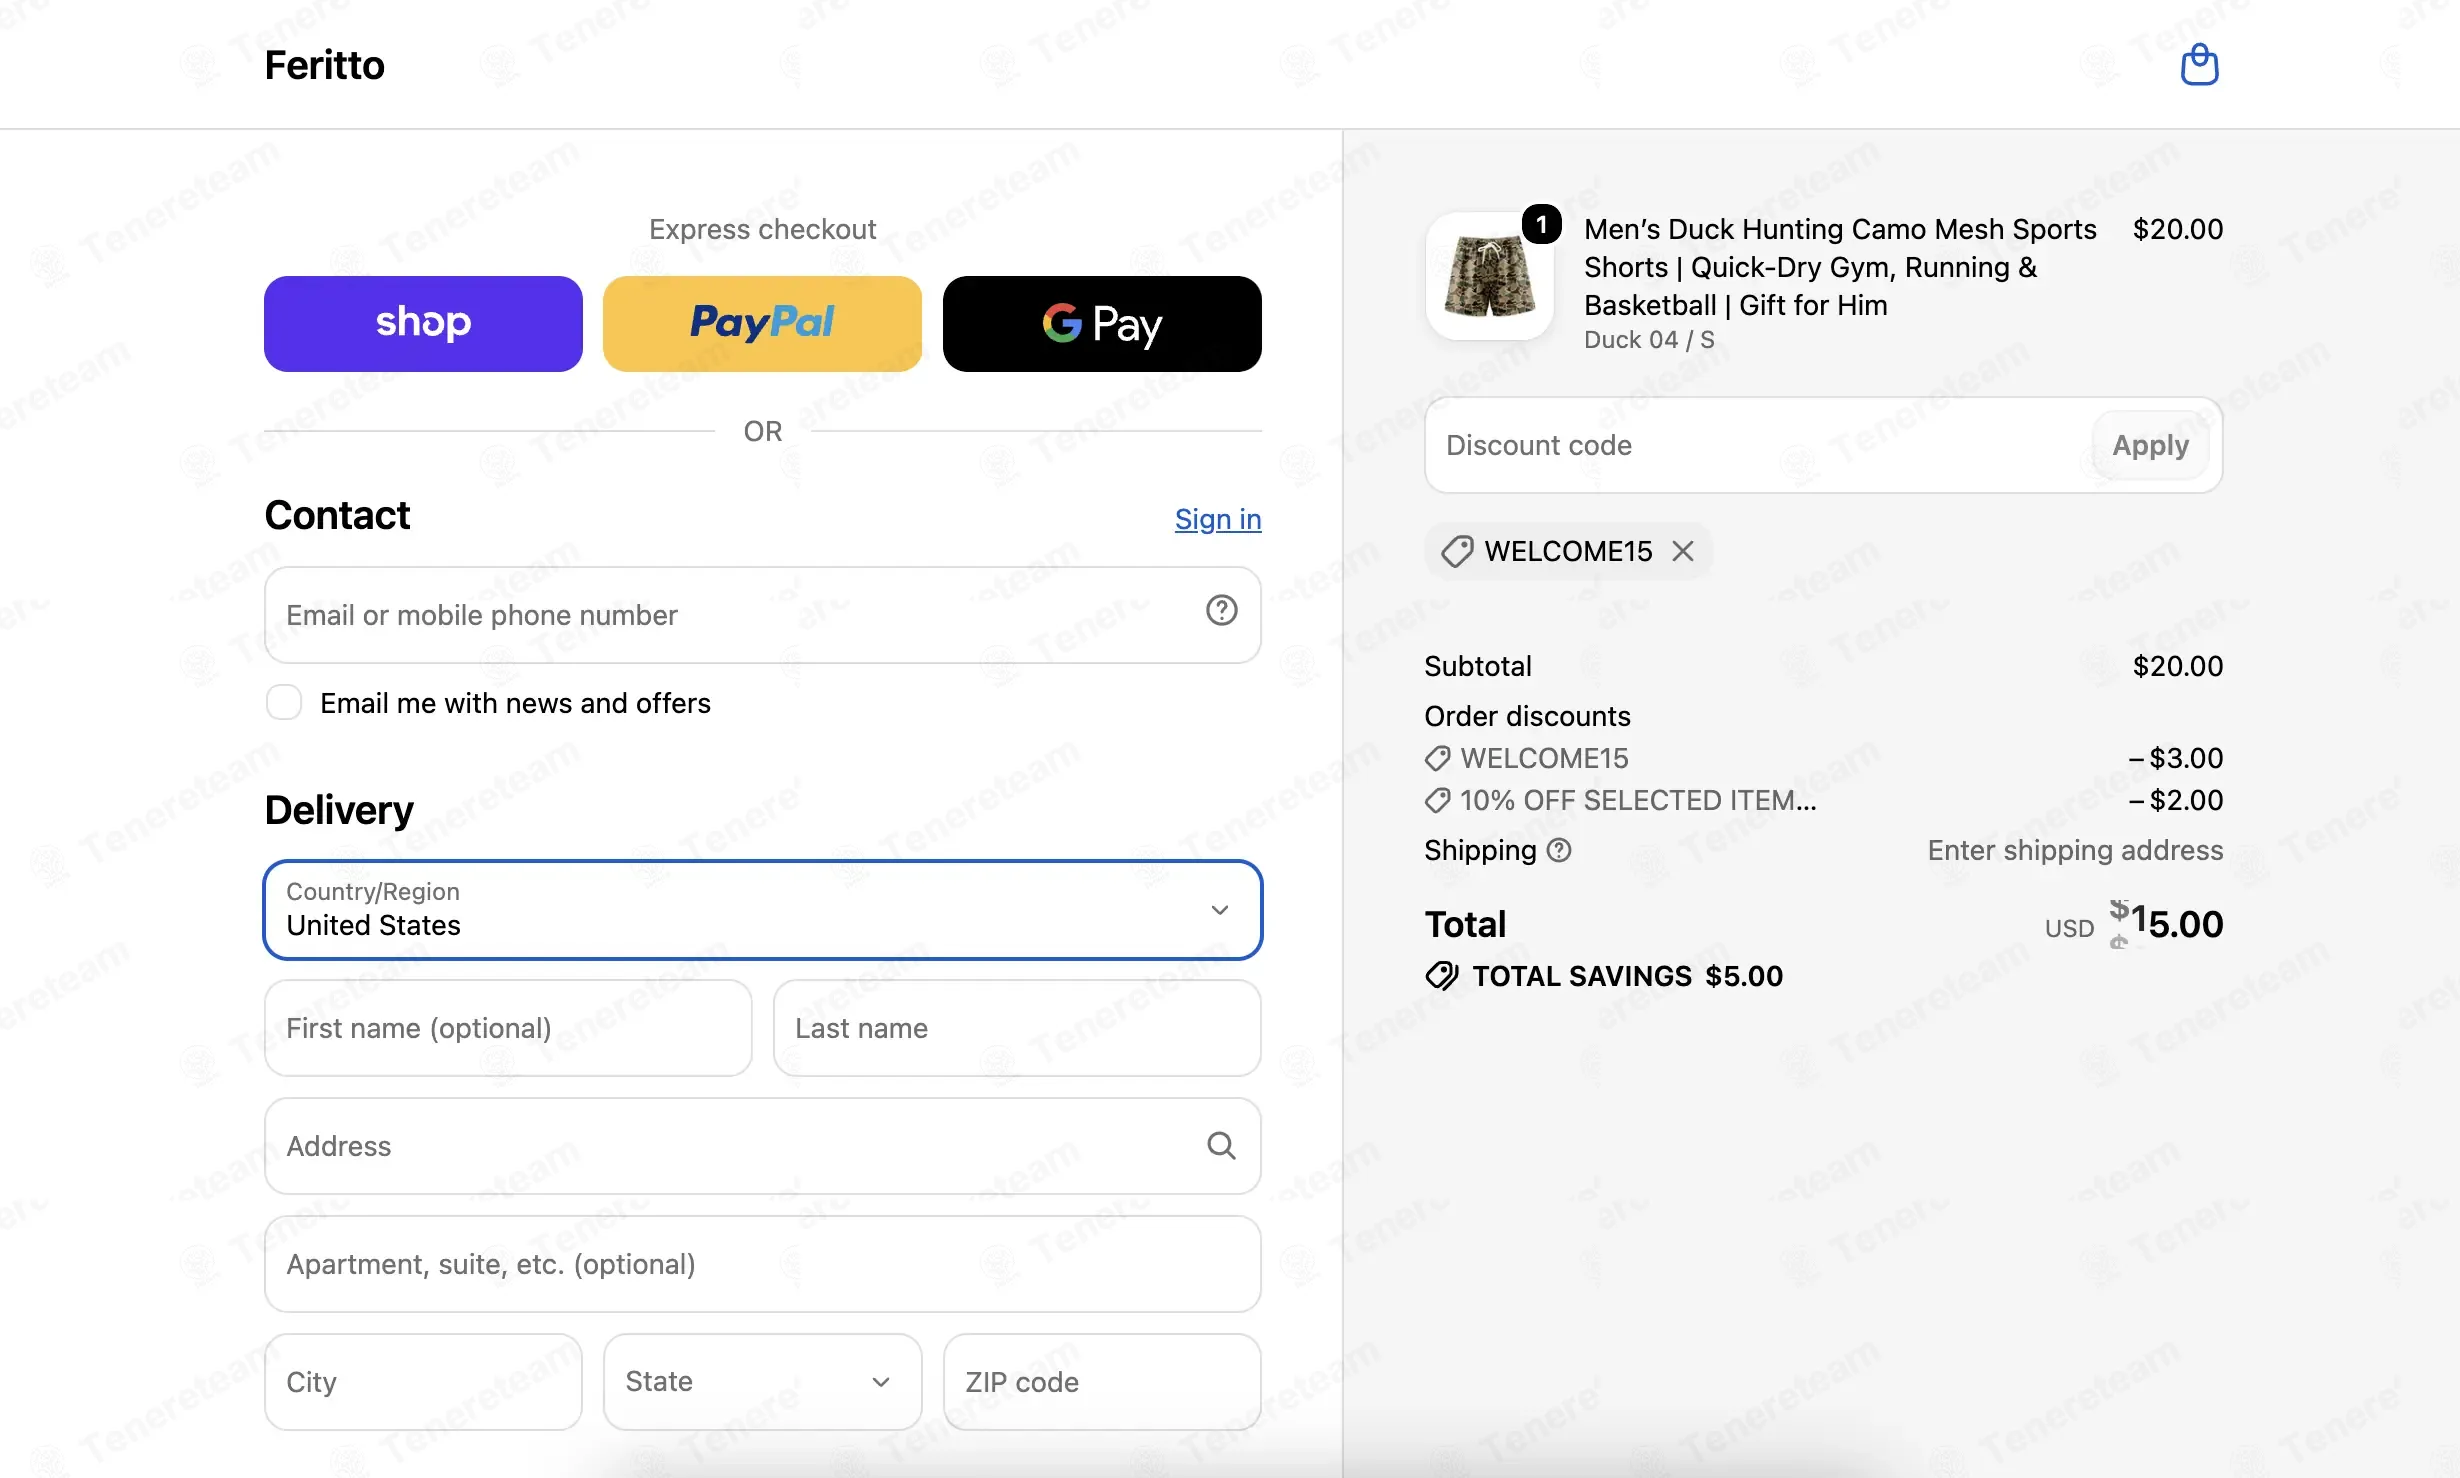Click the Contact heading
The width and height of the screenshot is (2460, 1478).
pyautogui.click(x=337, y=516)
